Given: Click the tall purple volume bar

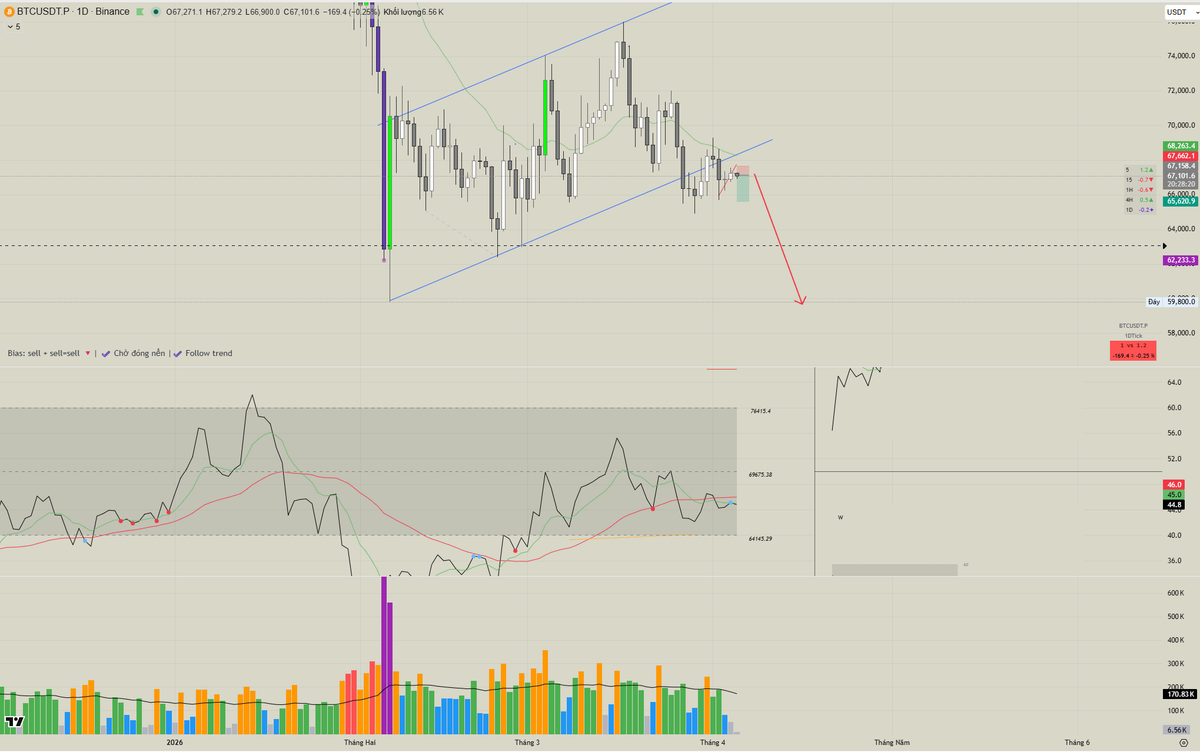Looking at the screenshot, I should pos(384,655).
